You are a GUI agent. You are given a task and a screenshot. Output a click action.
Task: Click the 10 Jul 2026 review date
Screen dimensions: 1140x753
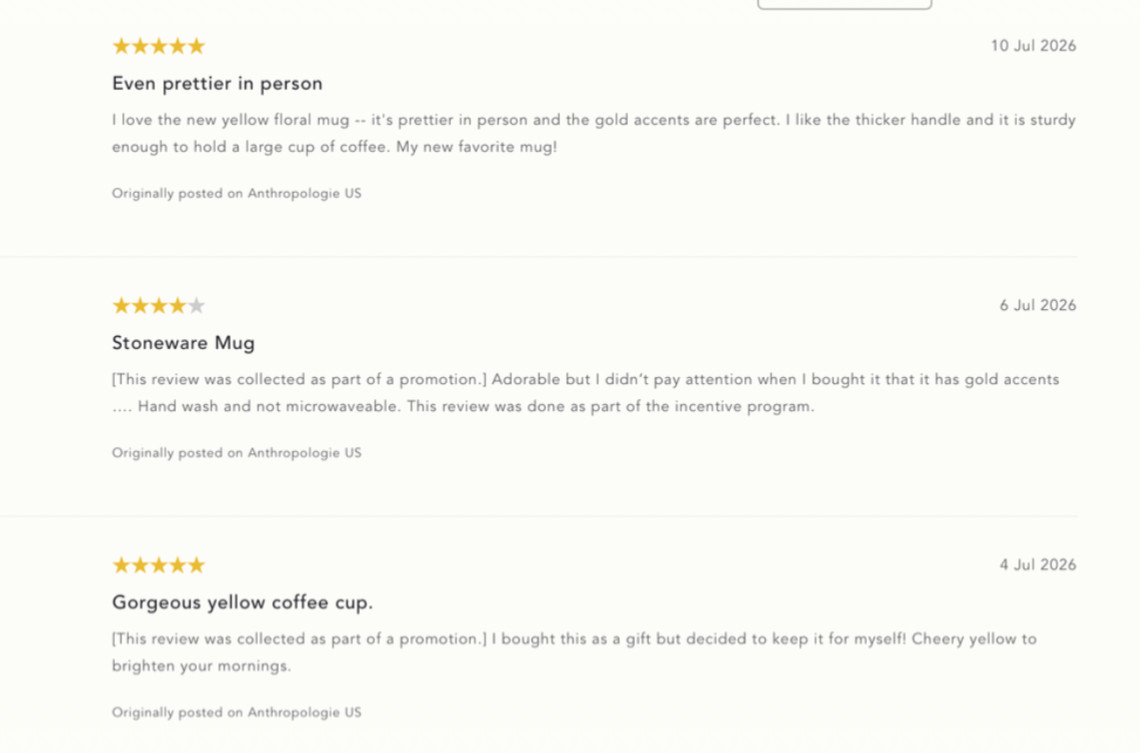[1033, 46]
